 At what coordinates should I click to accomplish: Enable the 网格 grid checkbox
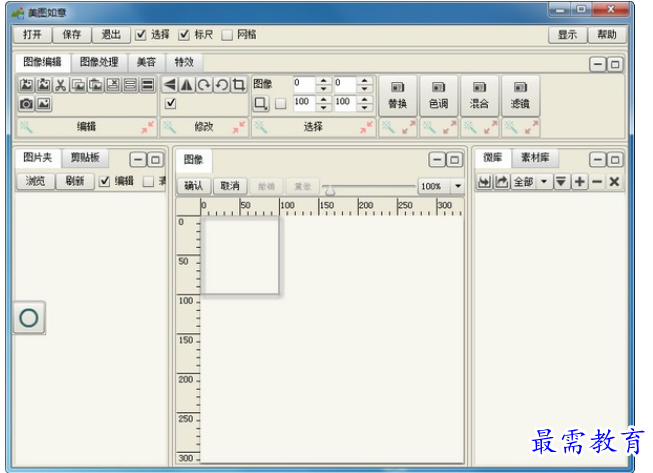pyautogui.click(x=227, y=35)
